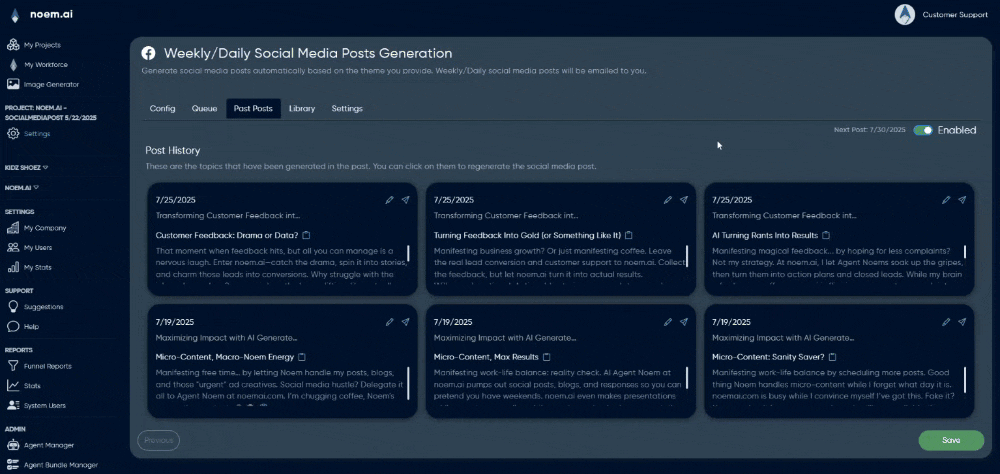Click the Customer Support account name
The height and width of the screenshot is (474, 1000).
tap(955, 15)
